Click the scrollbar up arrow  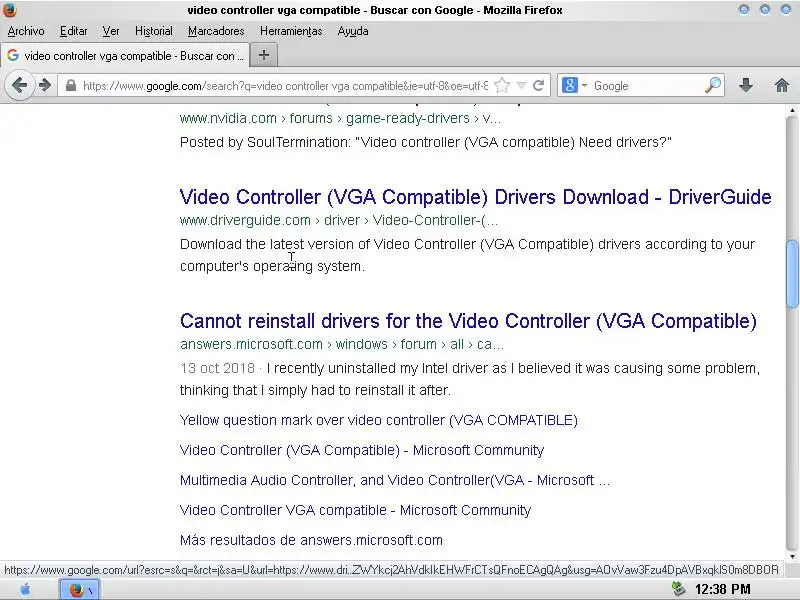(792, 111)
